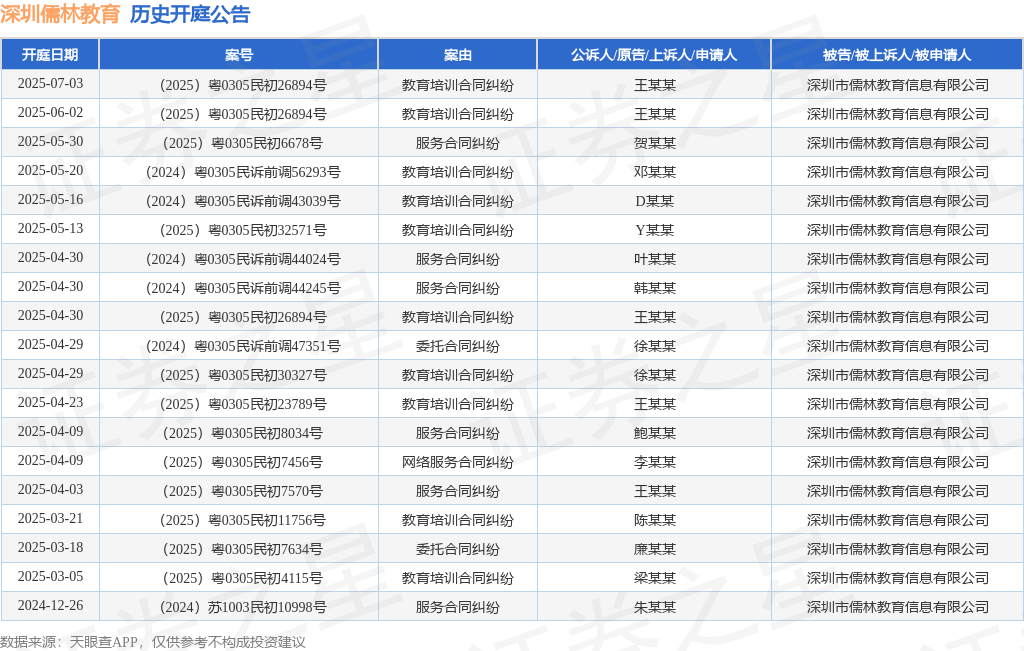Click the date 2025-04-23

[50, 402]
